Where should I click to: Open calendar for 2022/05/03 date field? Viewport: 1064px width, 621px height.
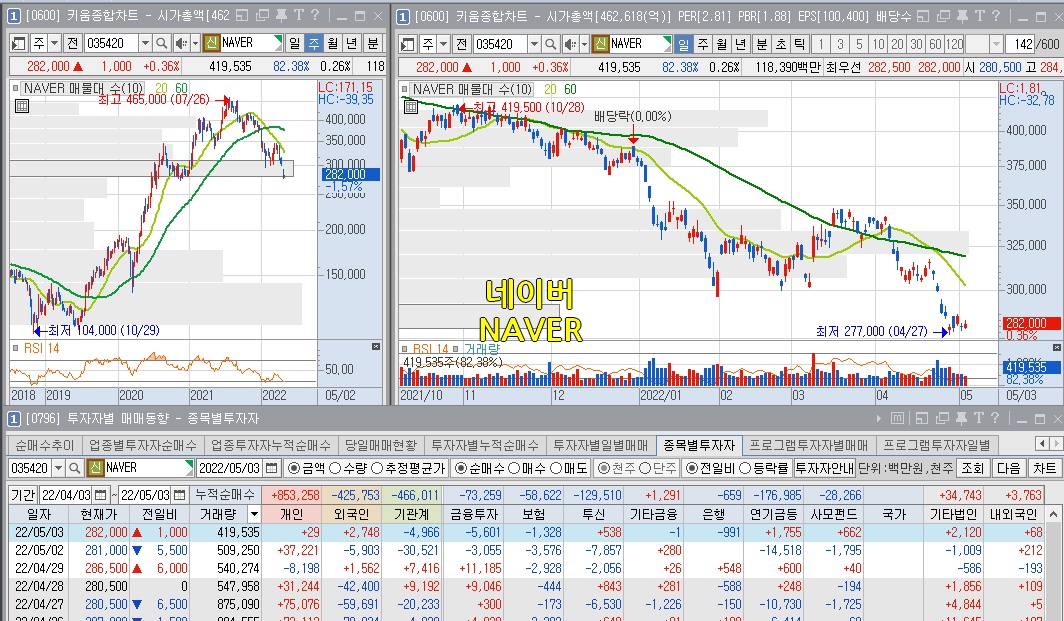[271, 468]
